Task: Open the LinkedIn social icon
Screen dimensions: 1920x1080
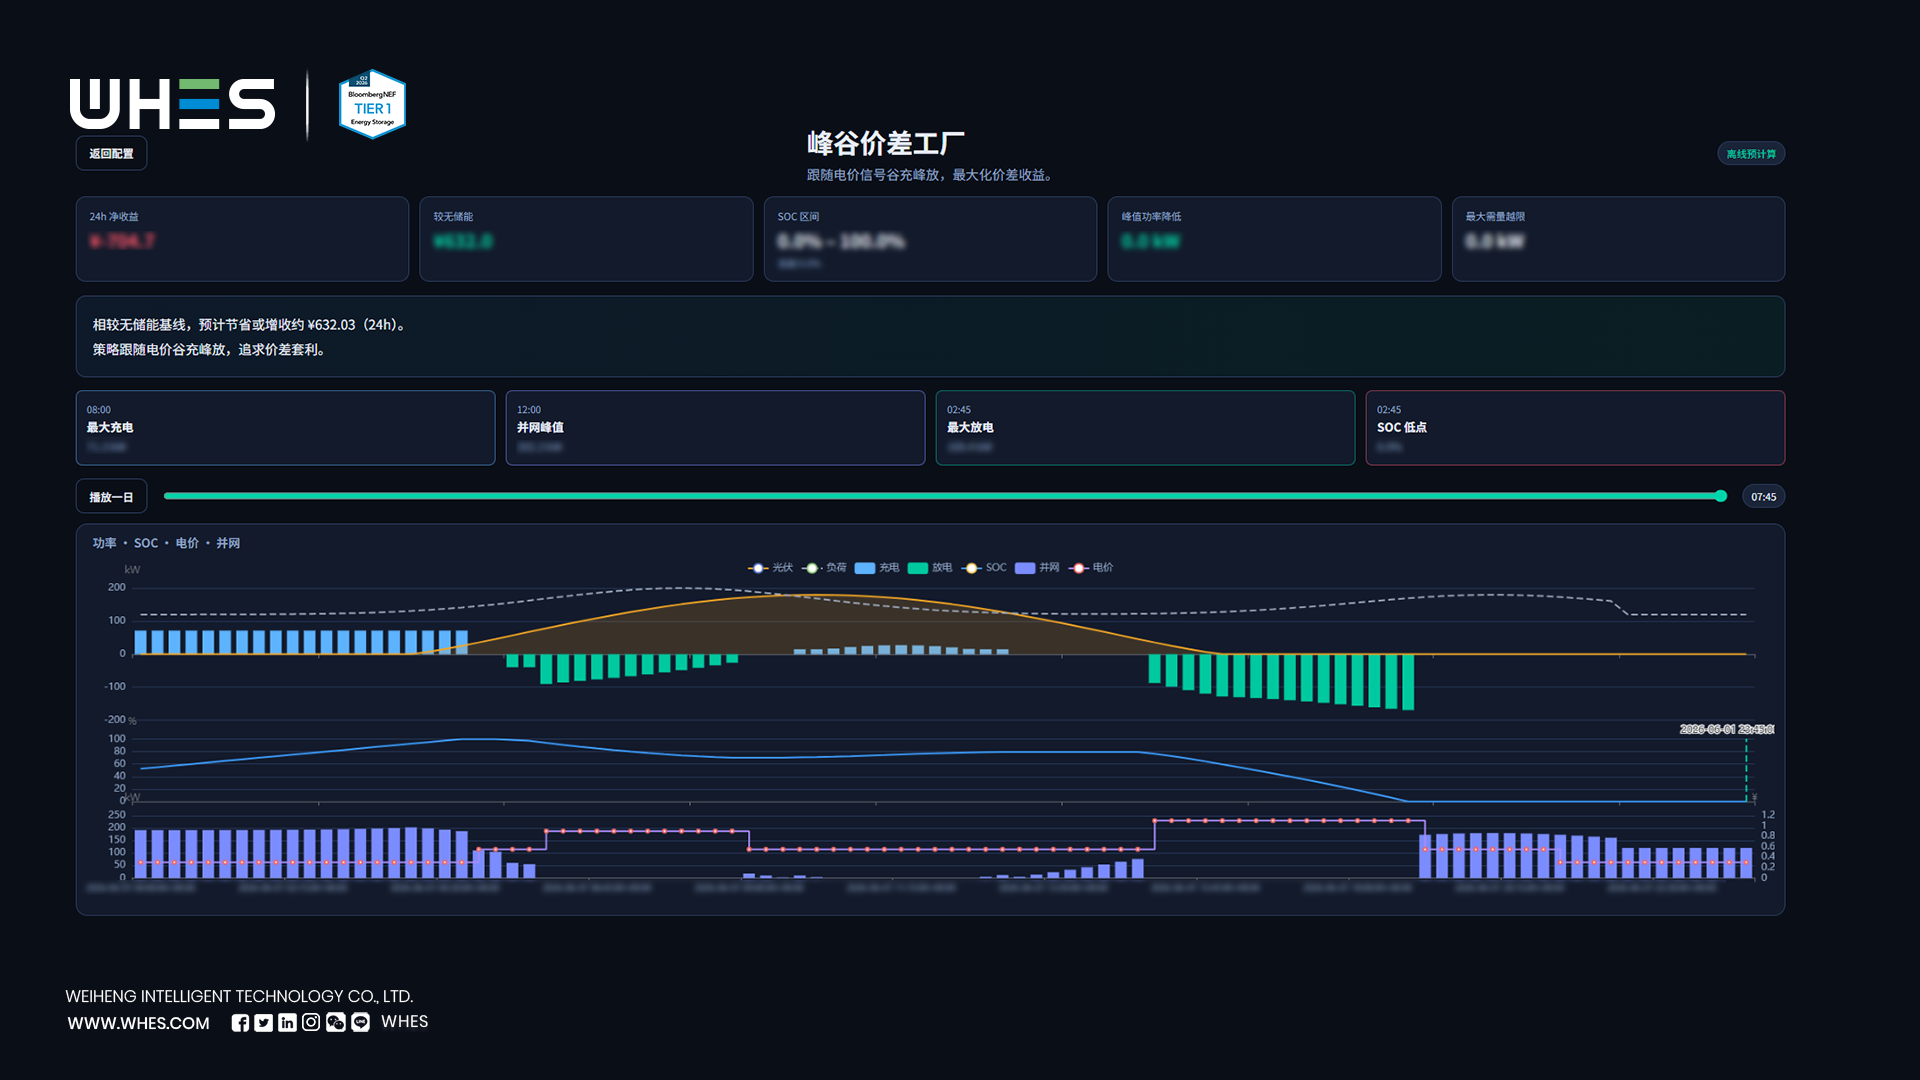Action: point(287,1022)
